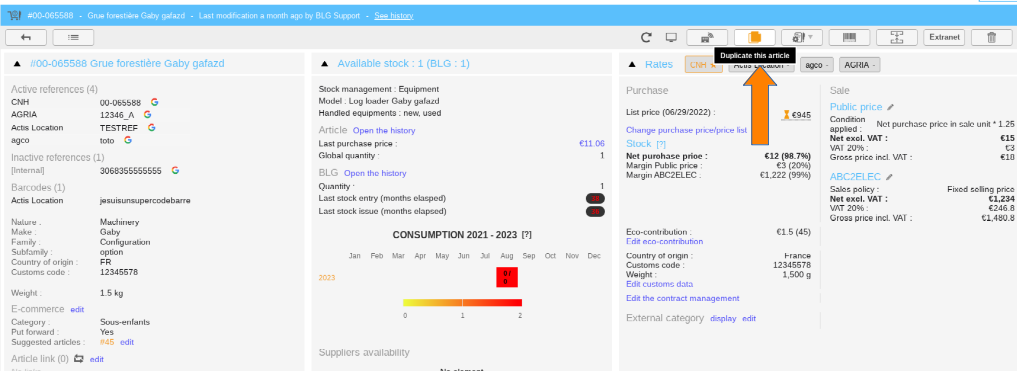Click the back arrow button
Screen dimensions: 1017x371
tap(25, 37)
